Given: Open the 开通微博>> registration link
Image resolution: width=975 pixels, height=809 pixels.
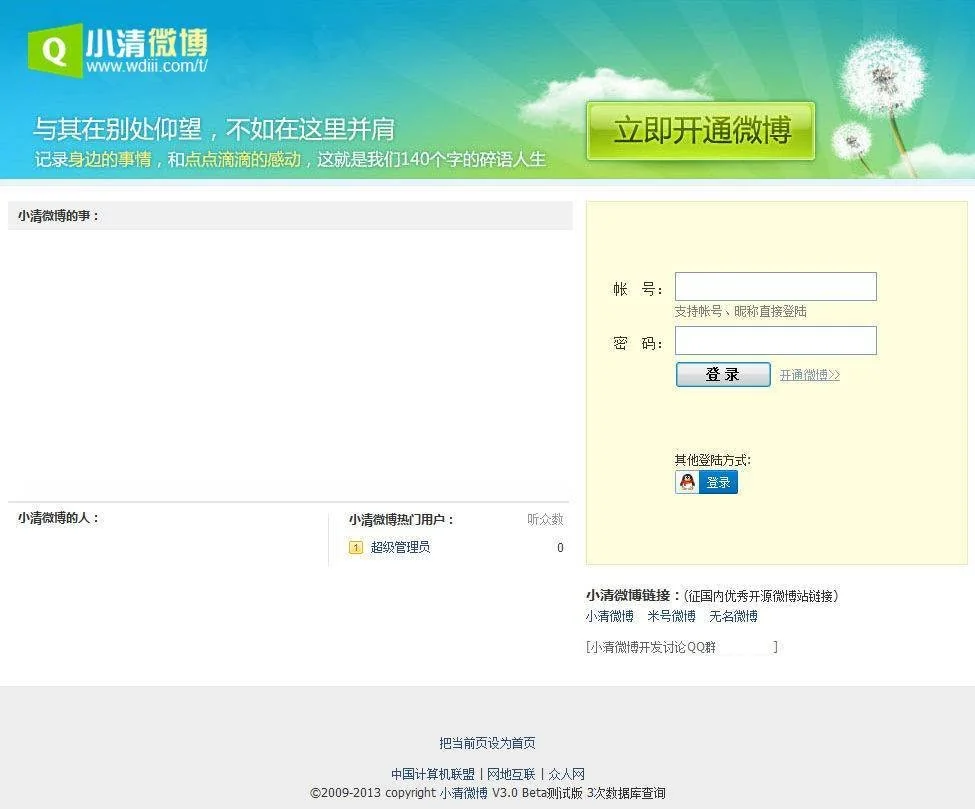Looking at the screenshot, I should 810,375.
